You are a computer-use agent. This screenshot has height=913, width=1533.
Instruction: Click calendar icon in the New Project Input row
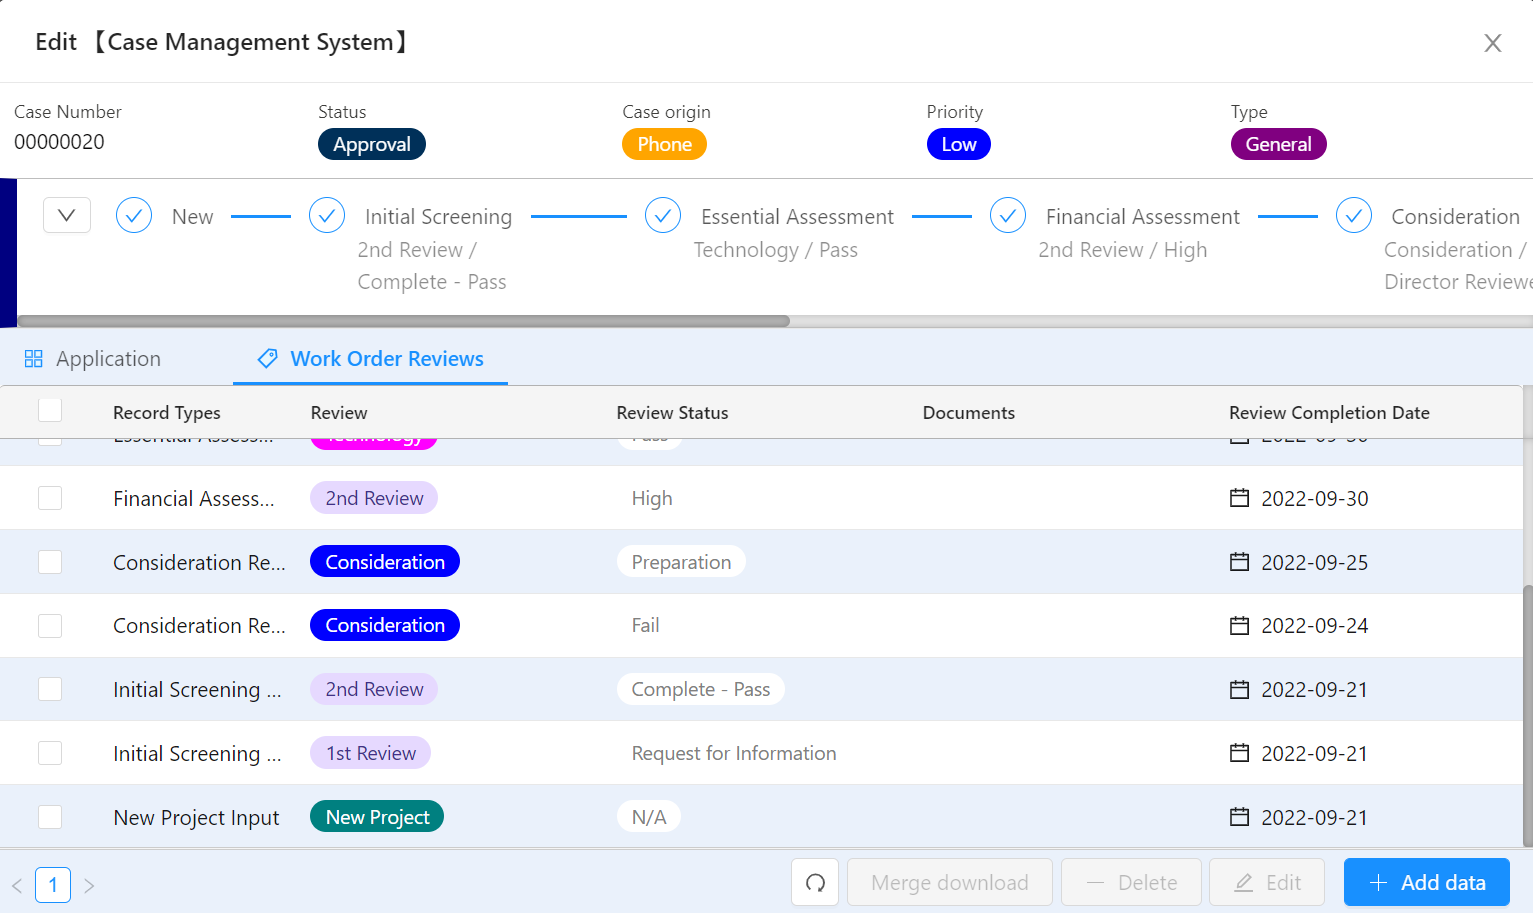(1239, 817)
